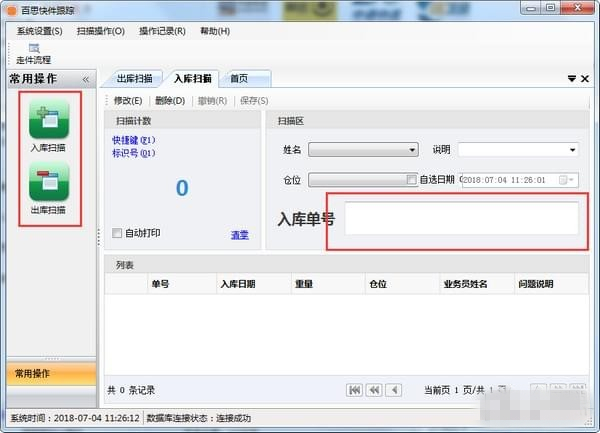The image size is (600, 433).
Task: Open the 系统设置(S) menu
Action: point(39,31)
